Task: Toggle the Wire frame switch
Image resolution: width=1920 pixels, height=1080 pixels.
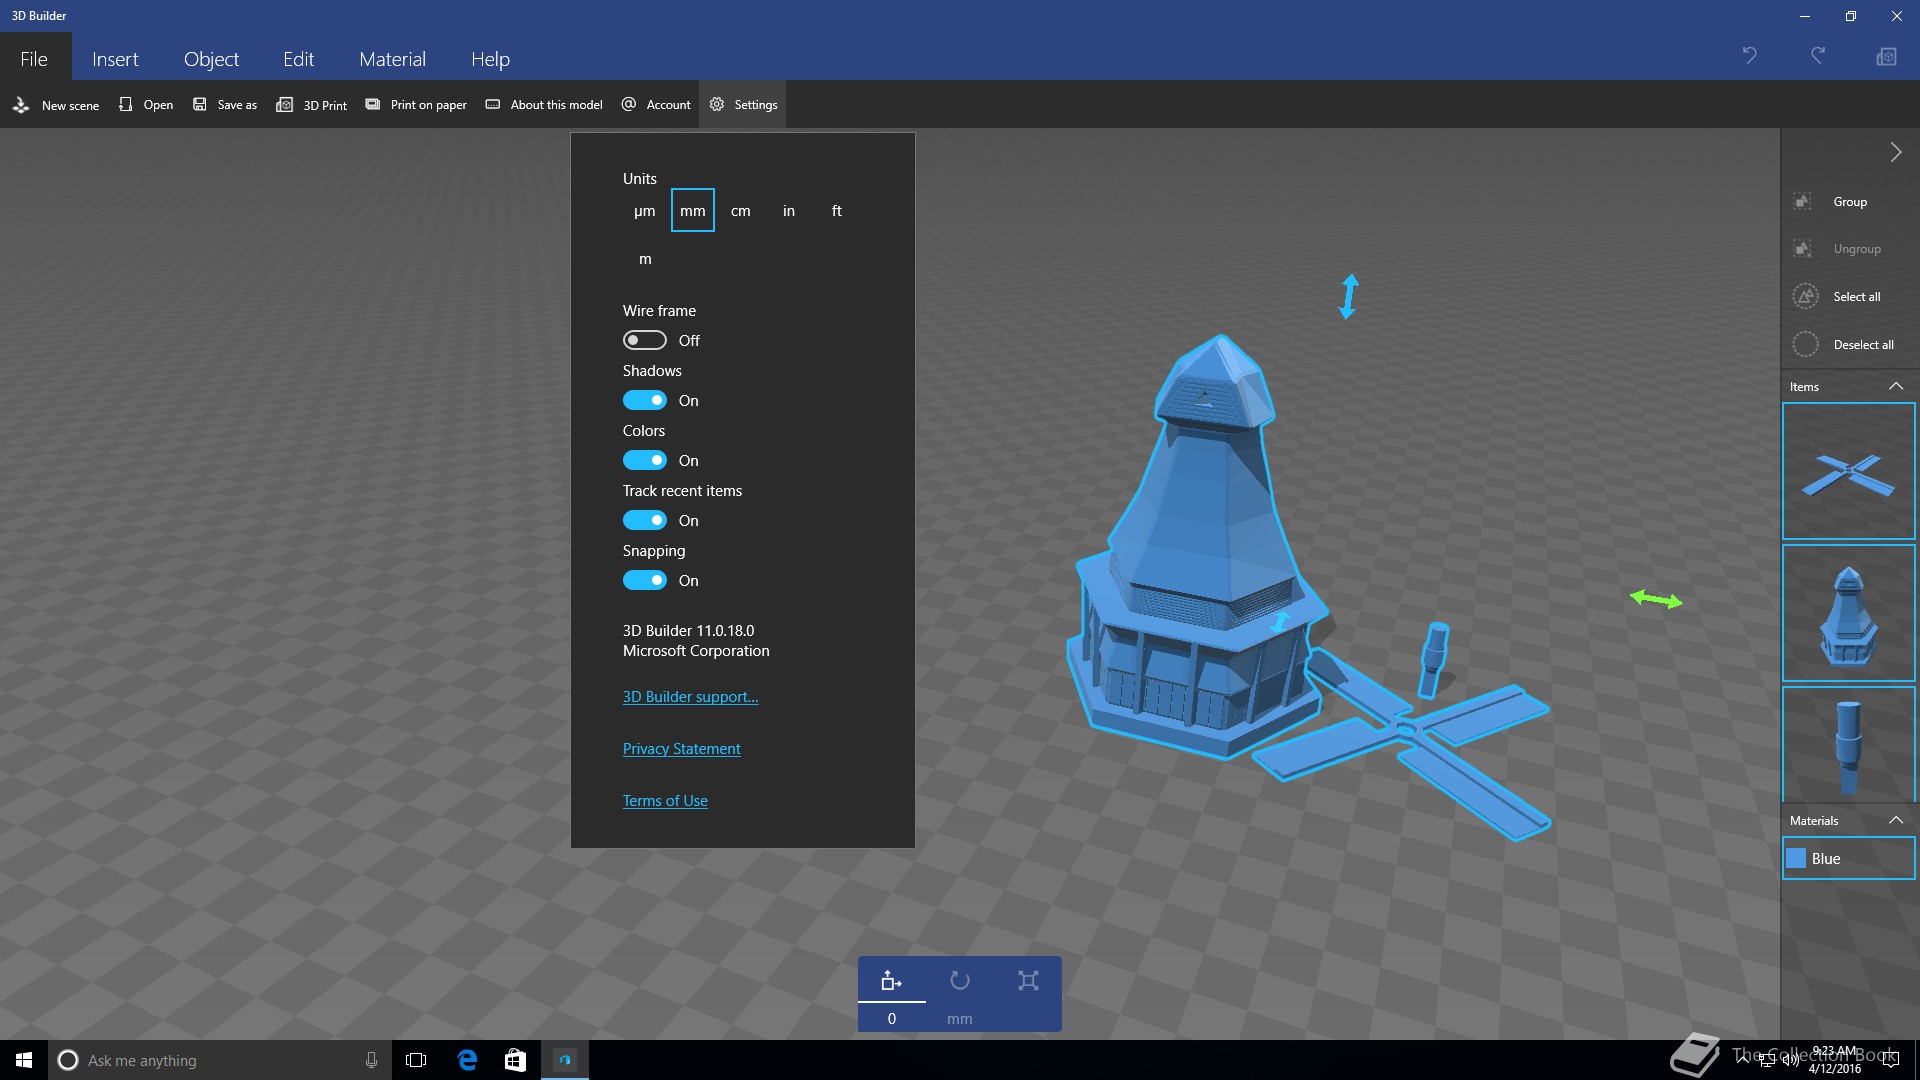Action: point(645,340)
